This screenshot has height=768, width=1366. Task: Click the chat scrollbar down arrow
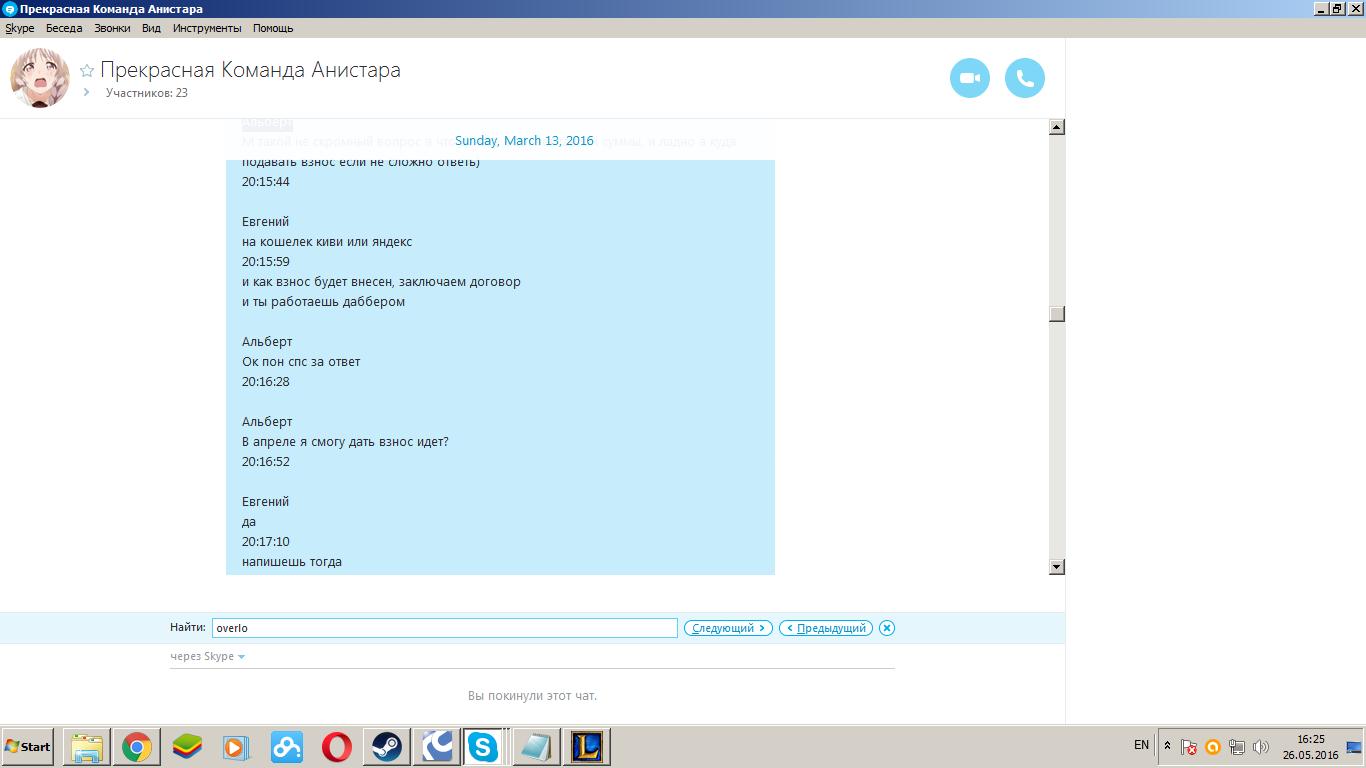[x=1057, y=567]
